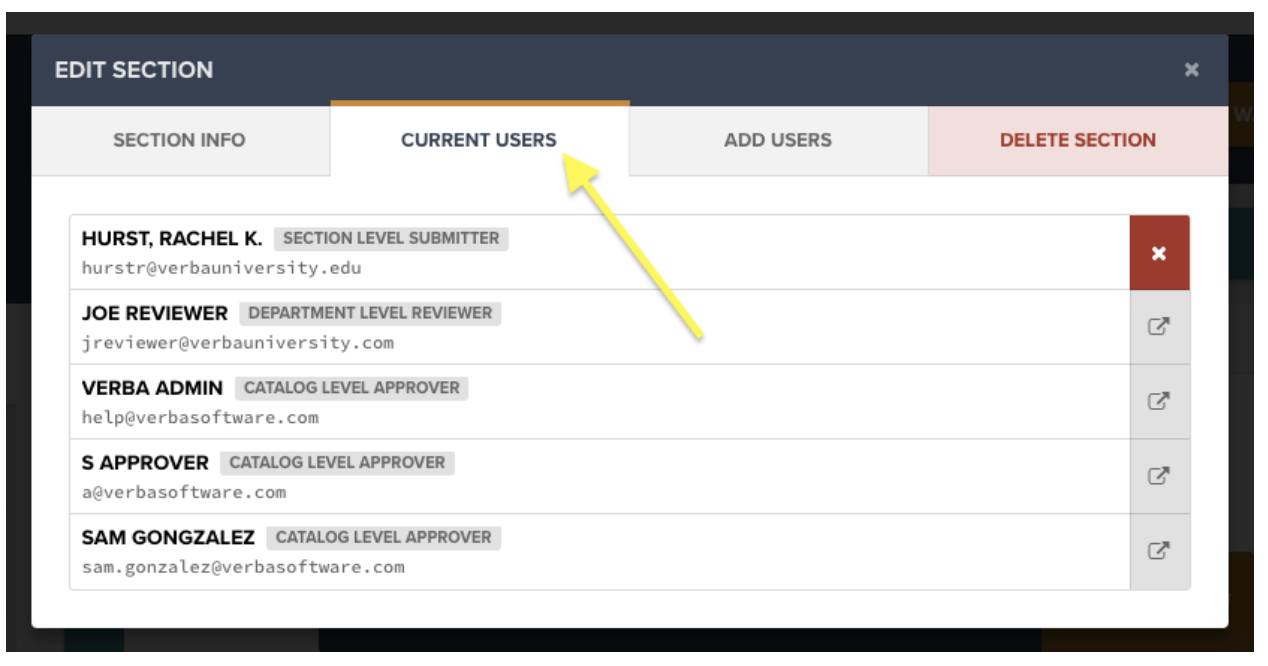Open the Delete Section tab
The height and width of the screenshot is (666, 1268).
(x=1078, y=140)
